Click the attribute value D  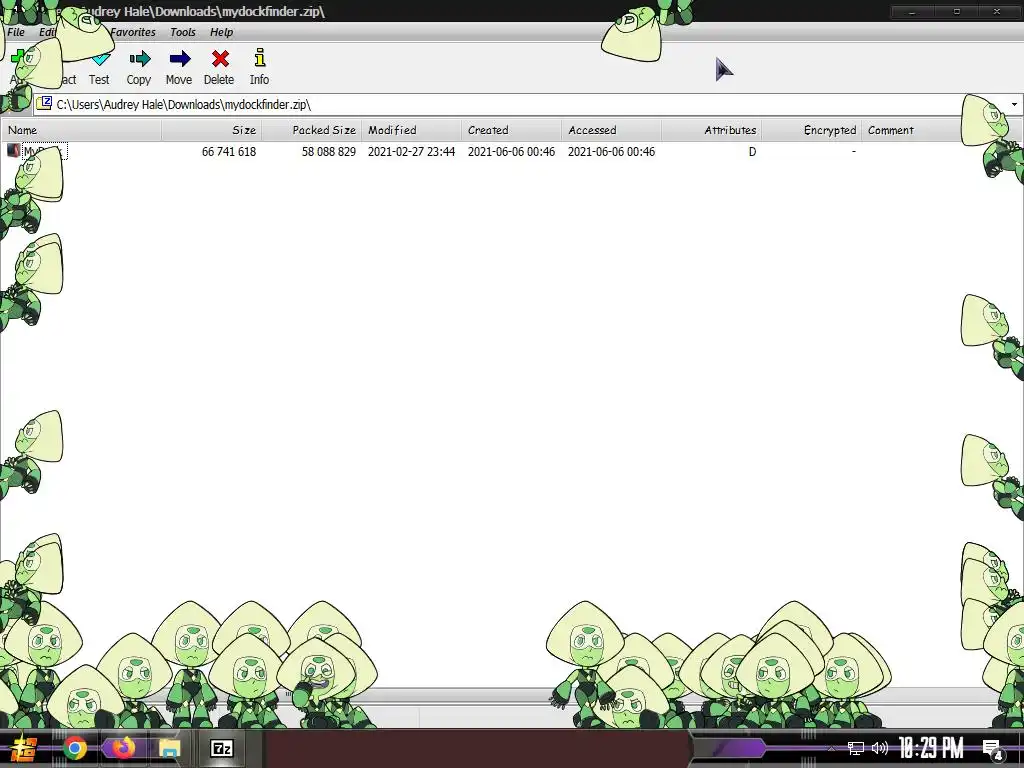tap(752, 152)
